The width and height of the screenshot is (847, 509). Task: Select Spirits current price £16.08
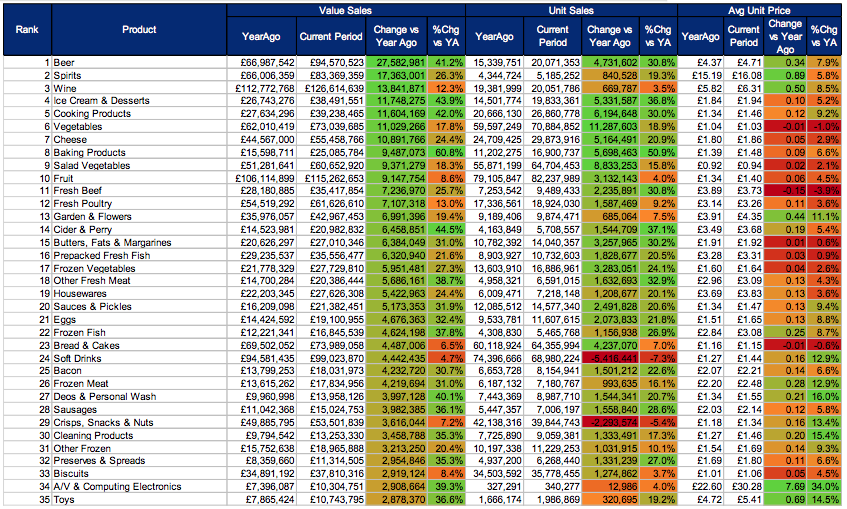pyautogui.click(x=744, y=76)
